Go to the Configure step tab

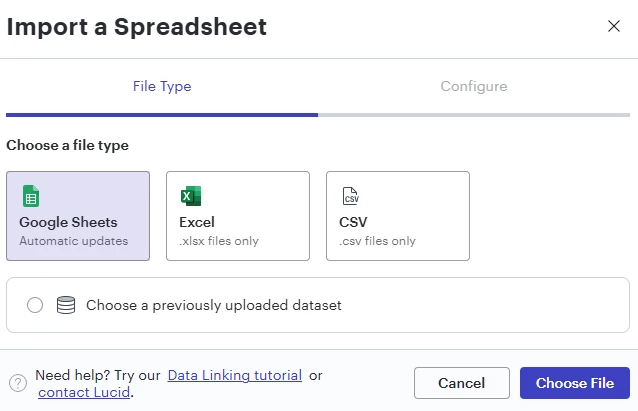point(474,86)
